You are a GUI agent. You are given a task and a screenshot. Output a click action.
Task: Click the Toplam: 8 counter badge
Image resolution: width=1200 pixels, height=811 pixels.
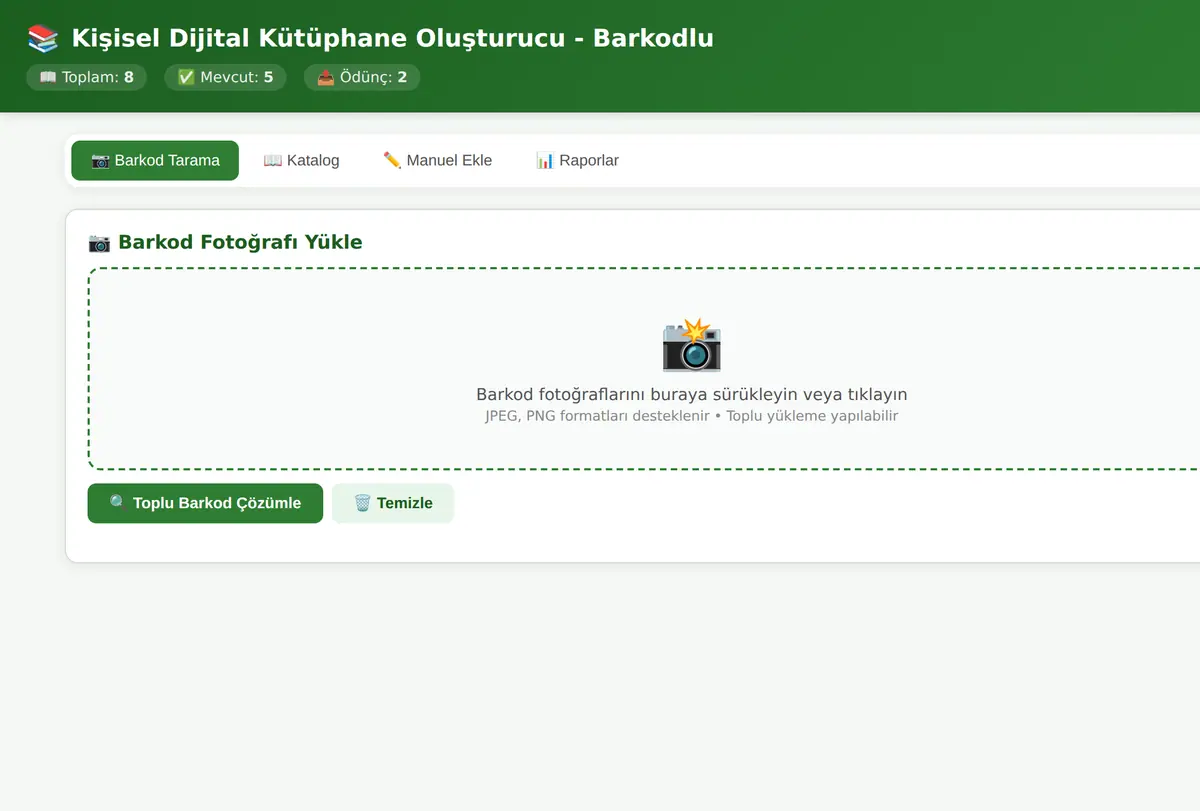[86, 77]
